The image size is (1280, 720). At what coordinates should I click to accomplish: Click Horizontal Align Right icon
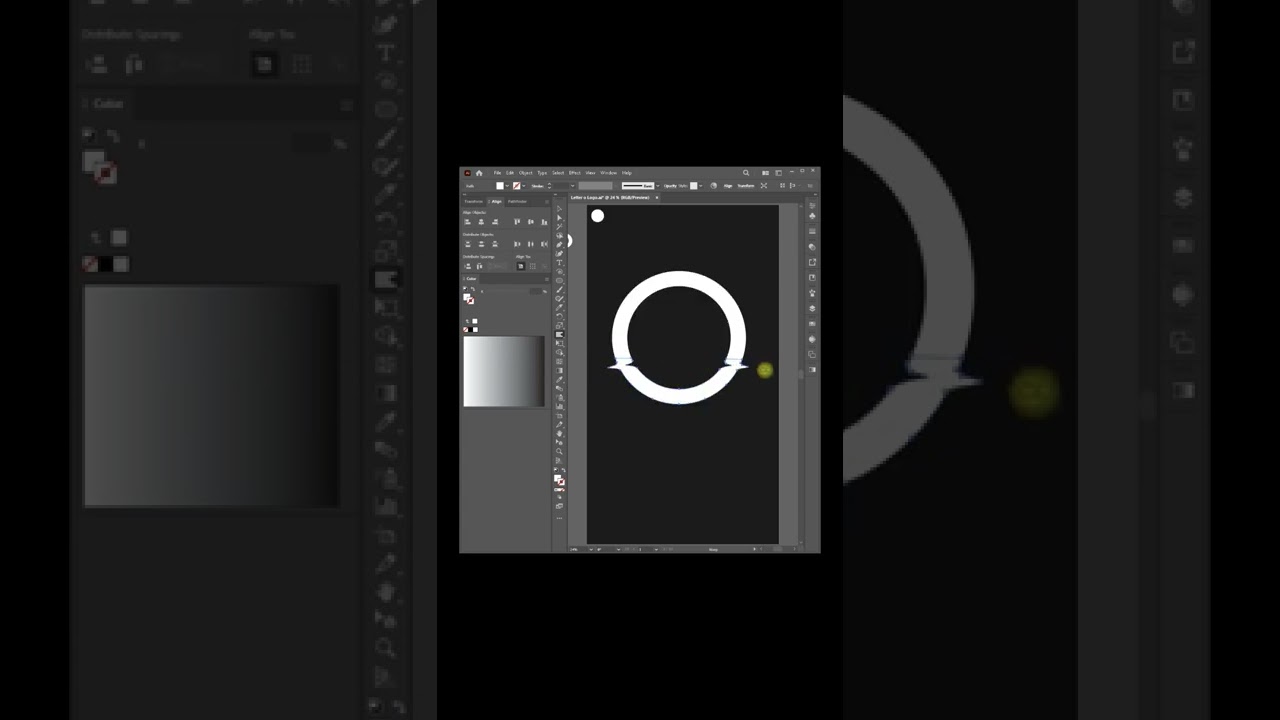coord(495,222)
